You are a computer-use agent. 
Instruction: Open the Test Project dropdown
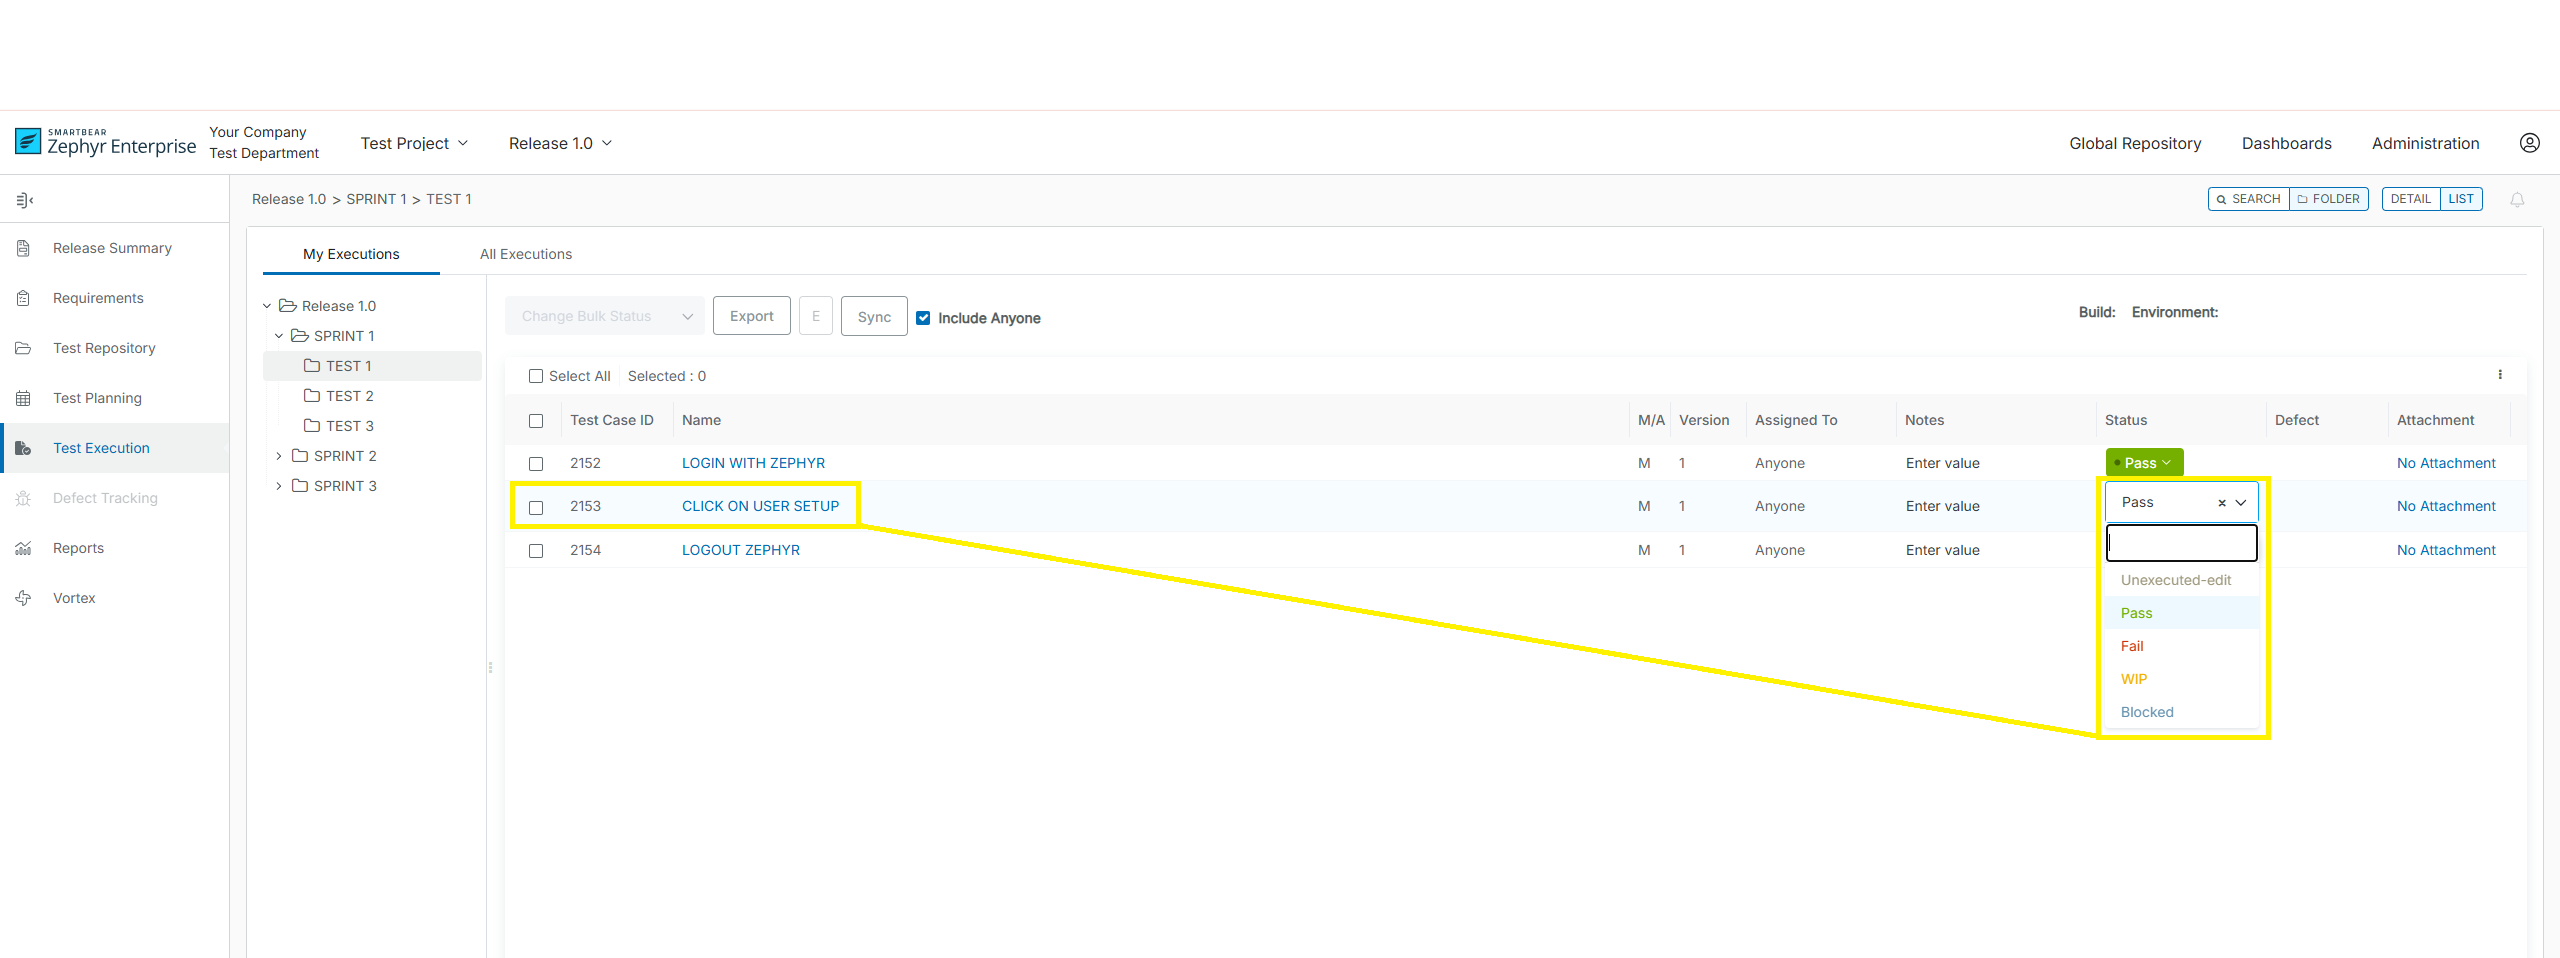click(414, 143)
